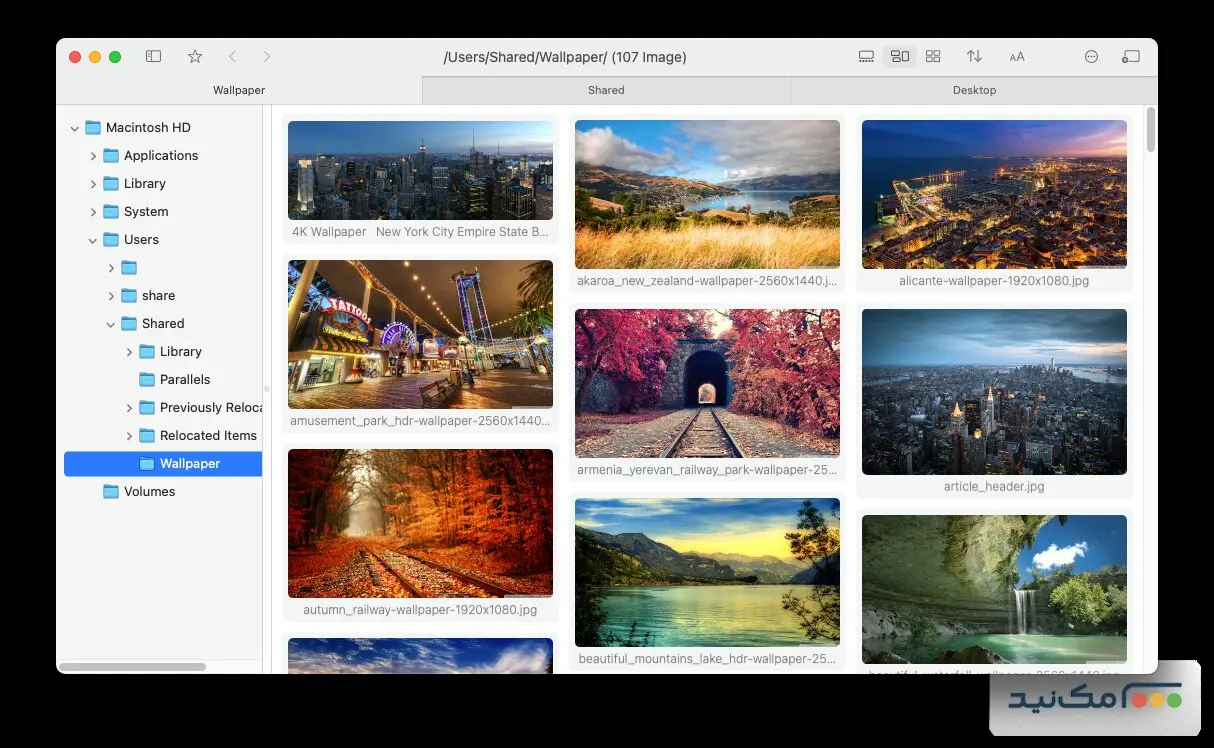Open the more options ellipsis menu
The height and width of the screenshot is (748, 1214).
point(1091,57)
